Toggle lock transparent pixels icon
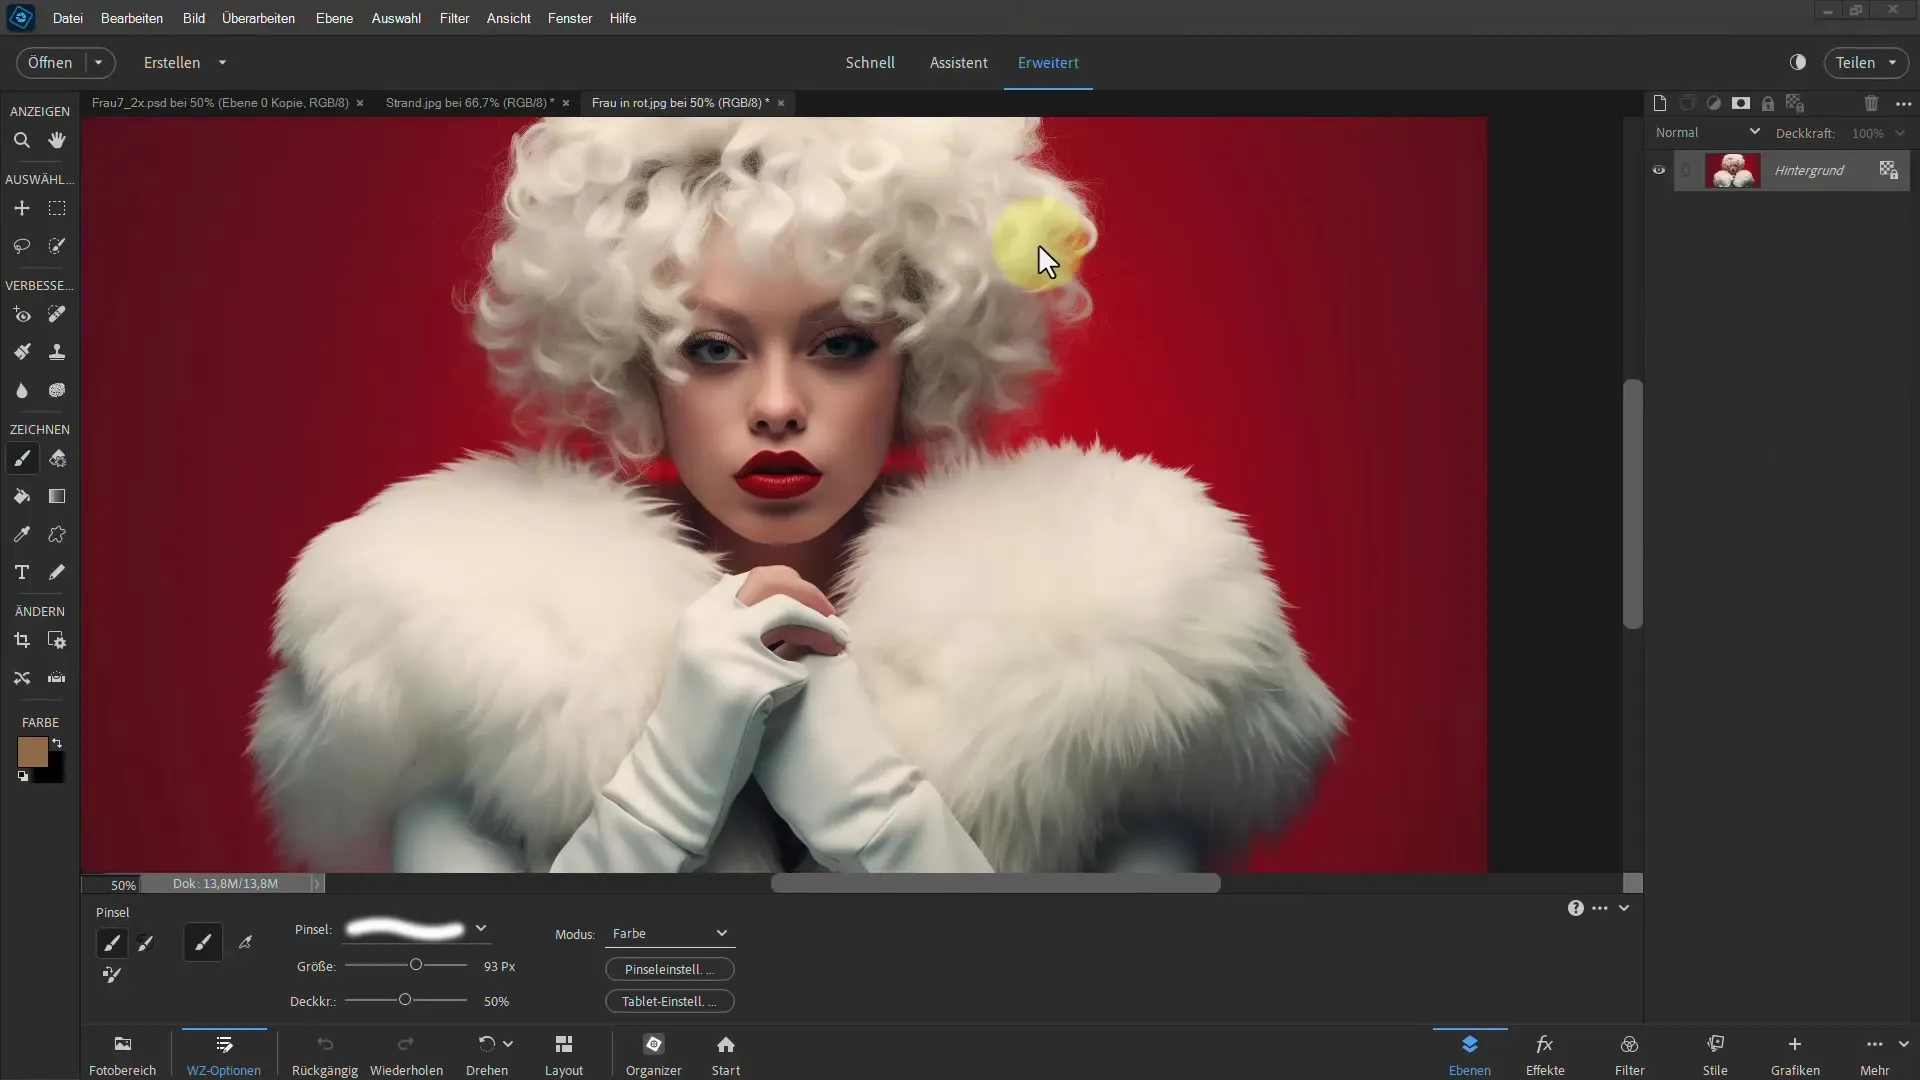This screenshot has height=1080, width=1920. [1795, 103]
